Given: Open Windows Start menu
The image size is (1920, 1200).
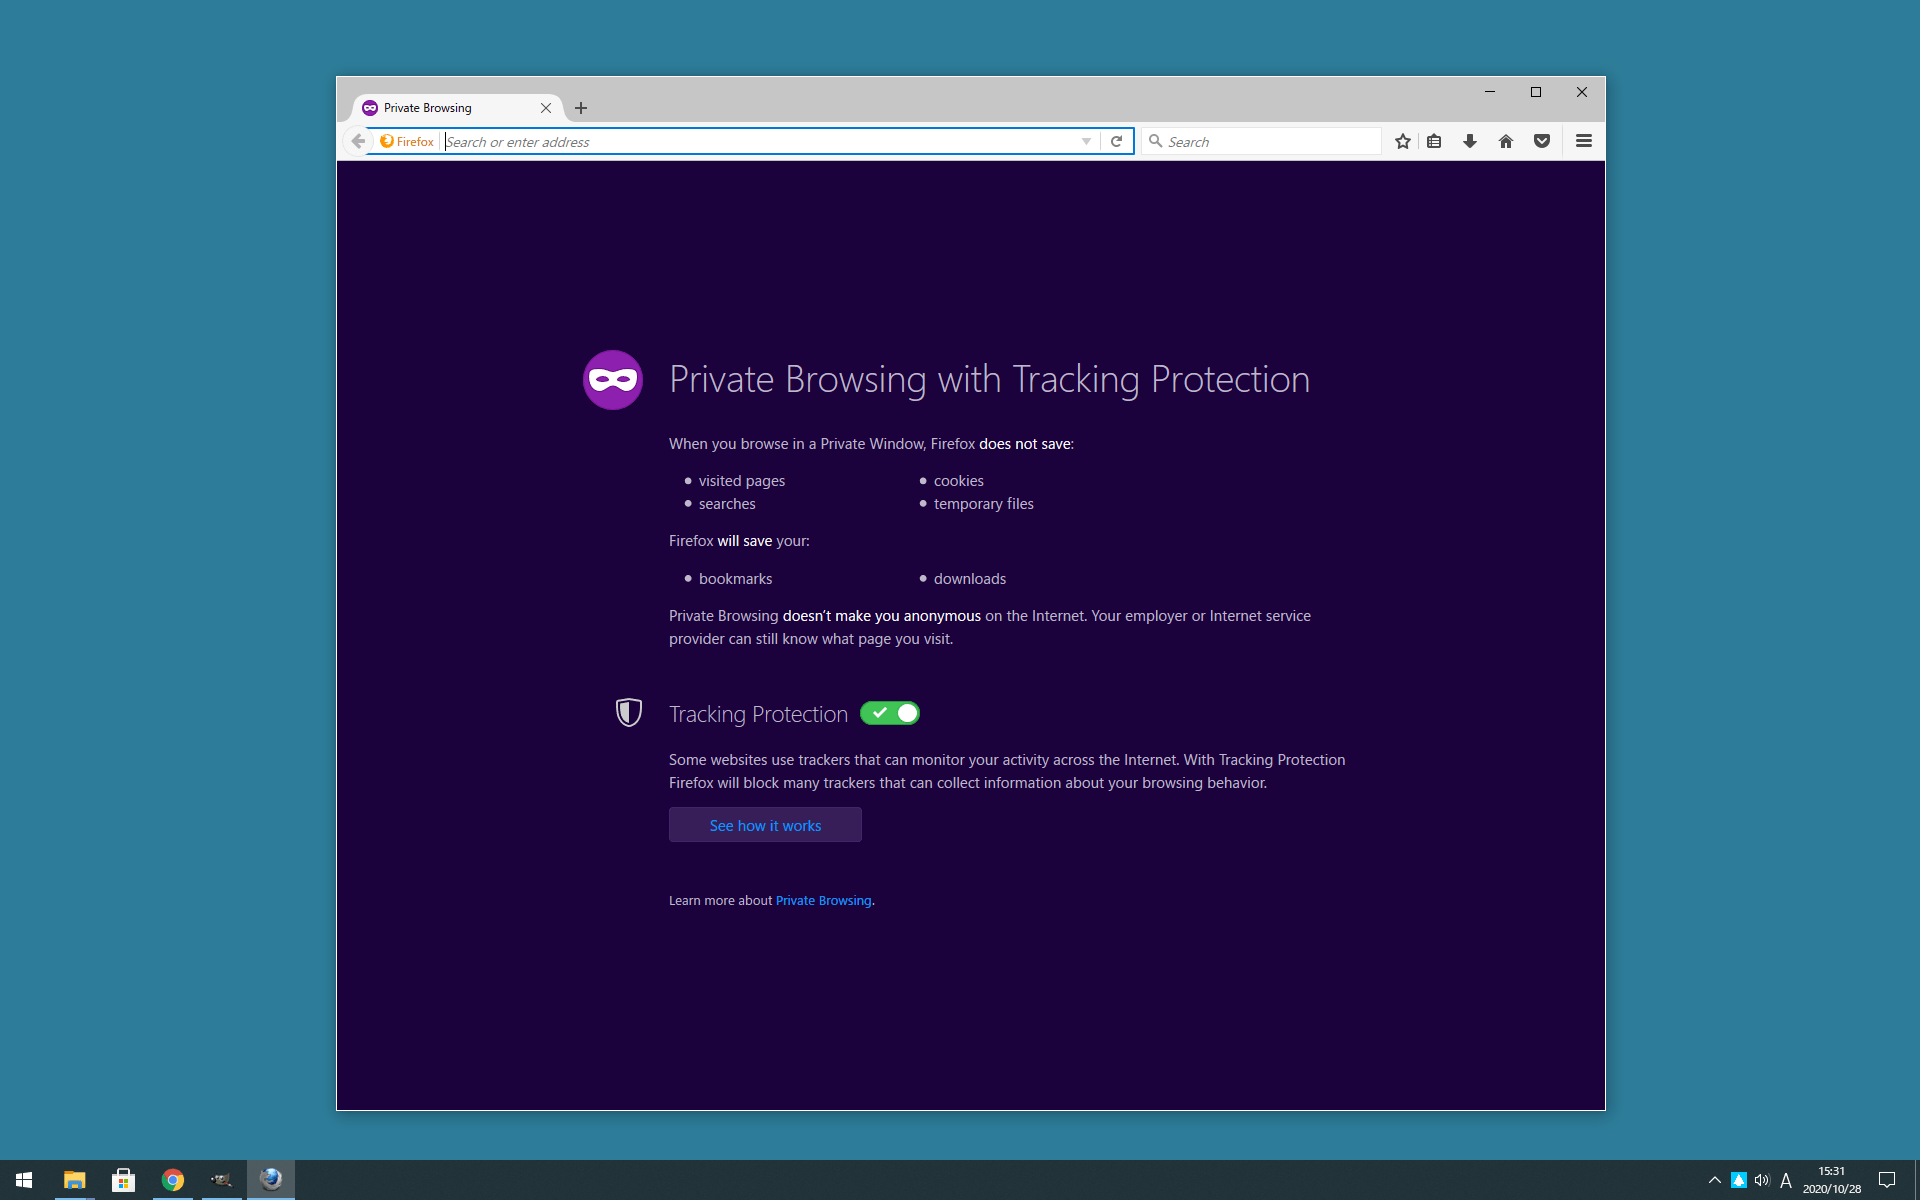Looking at the screenshot, I should click(24, 1180).
